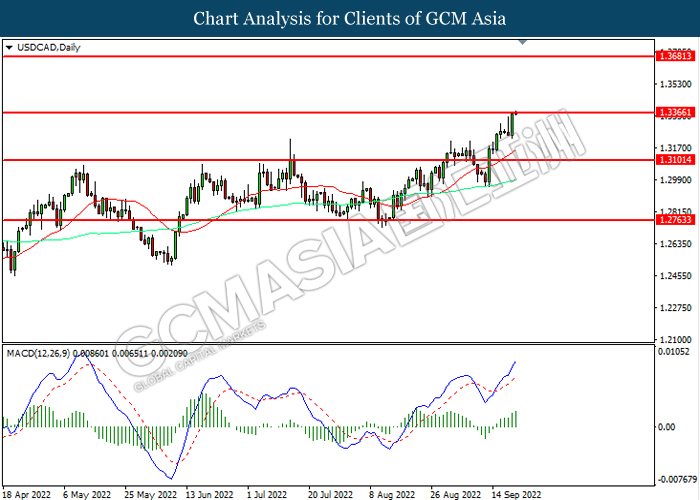The image size is (700, 500).
Task: Click the 14 Sep 2022 date label
Action: click(x=516, y=494)
